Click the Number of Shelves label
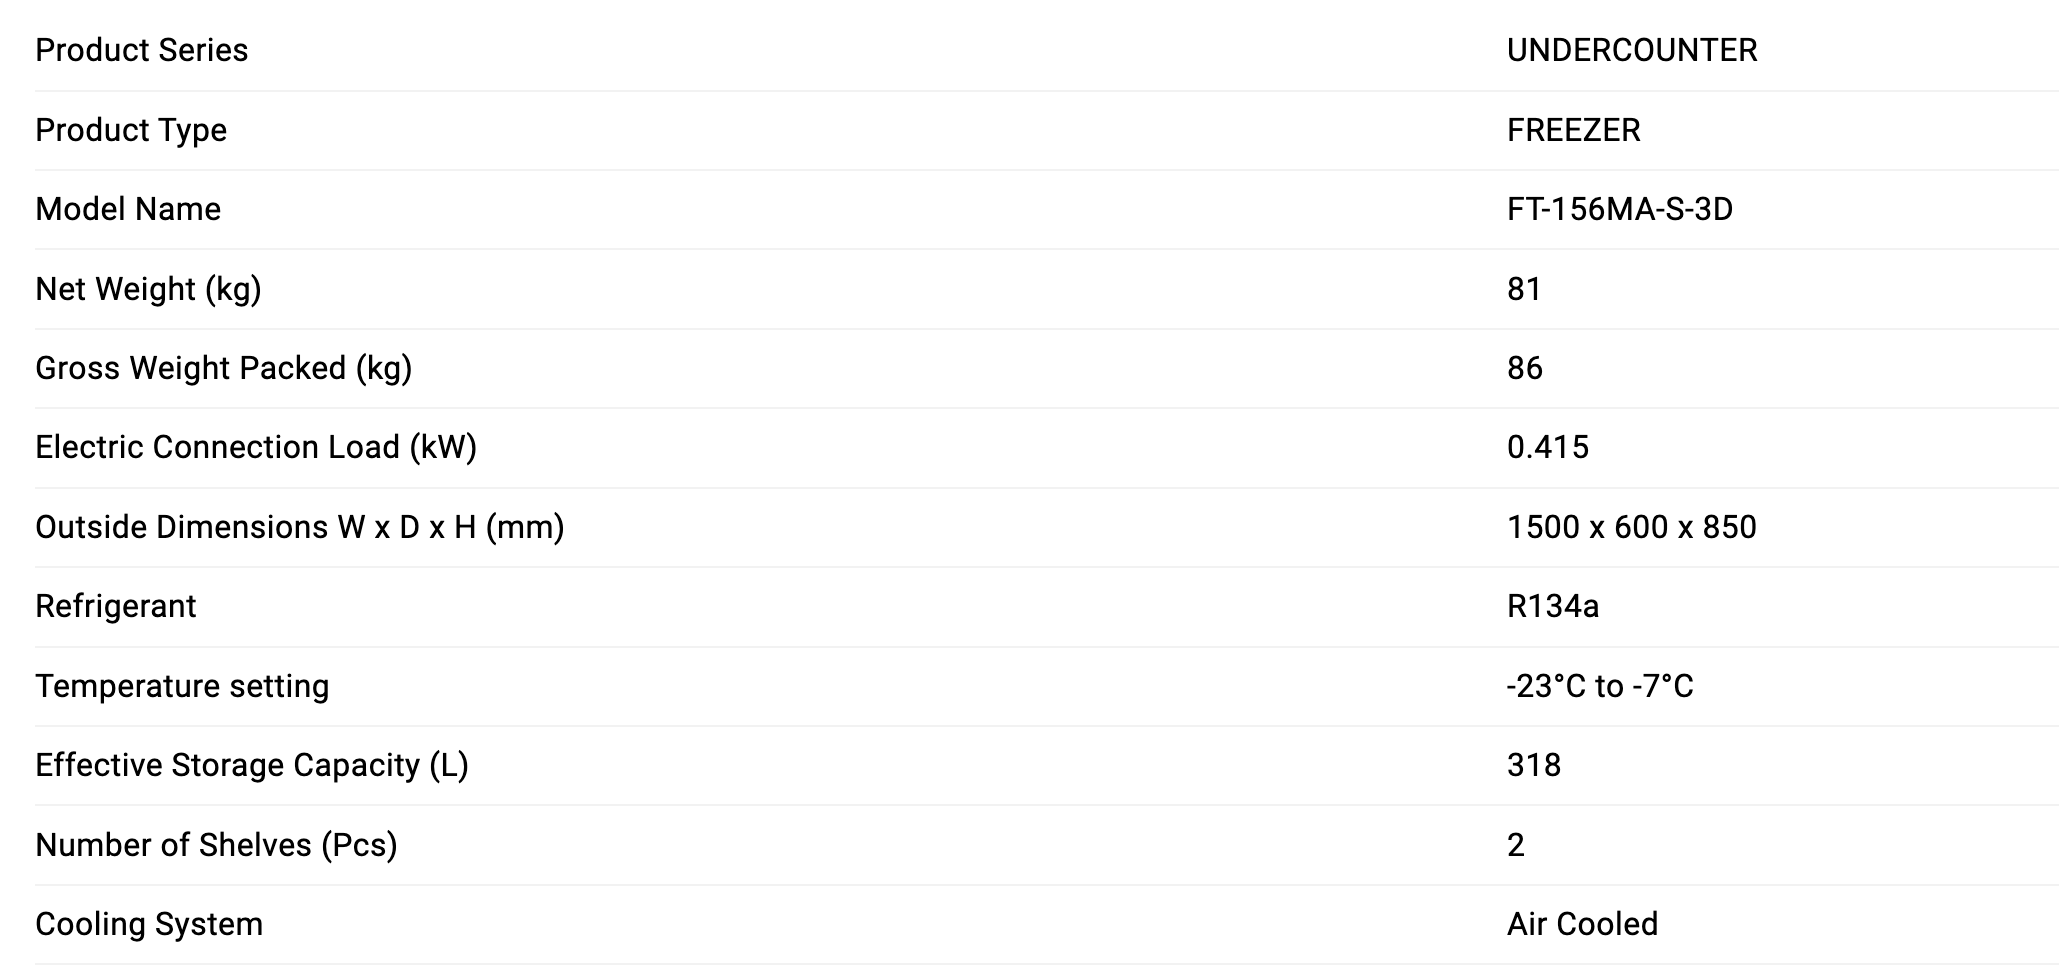2059x966 pixels. [x=216, y=845]
